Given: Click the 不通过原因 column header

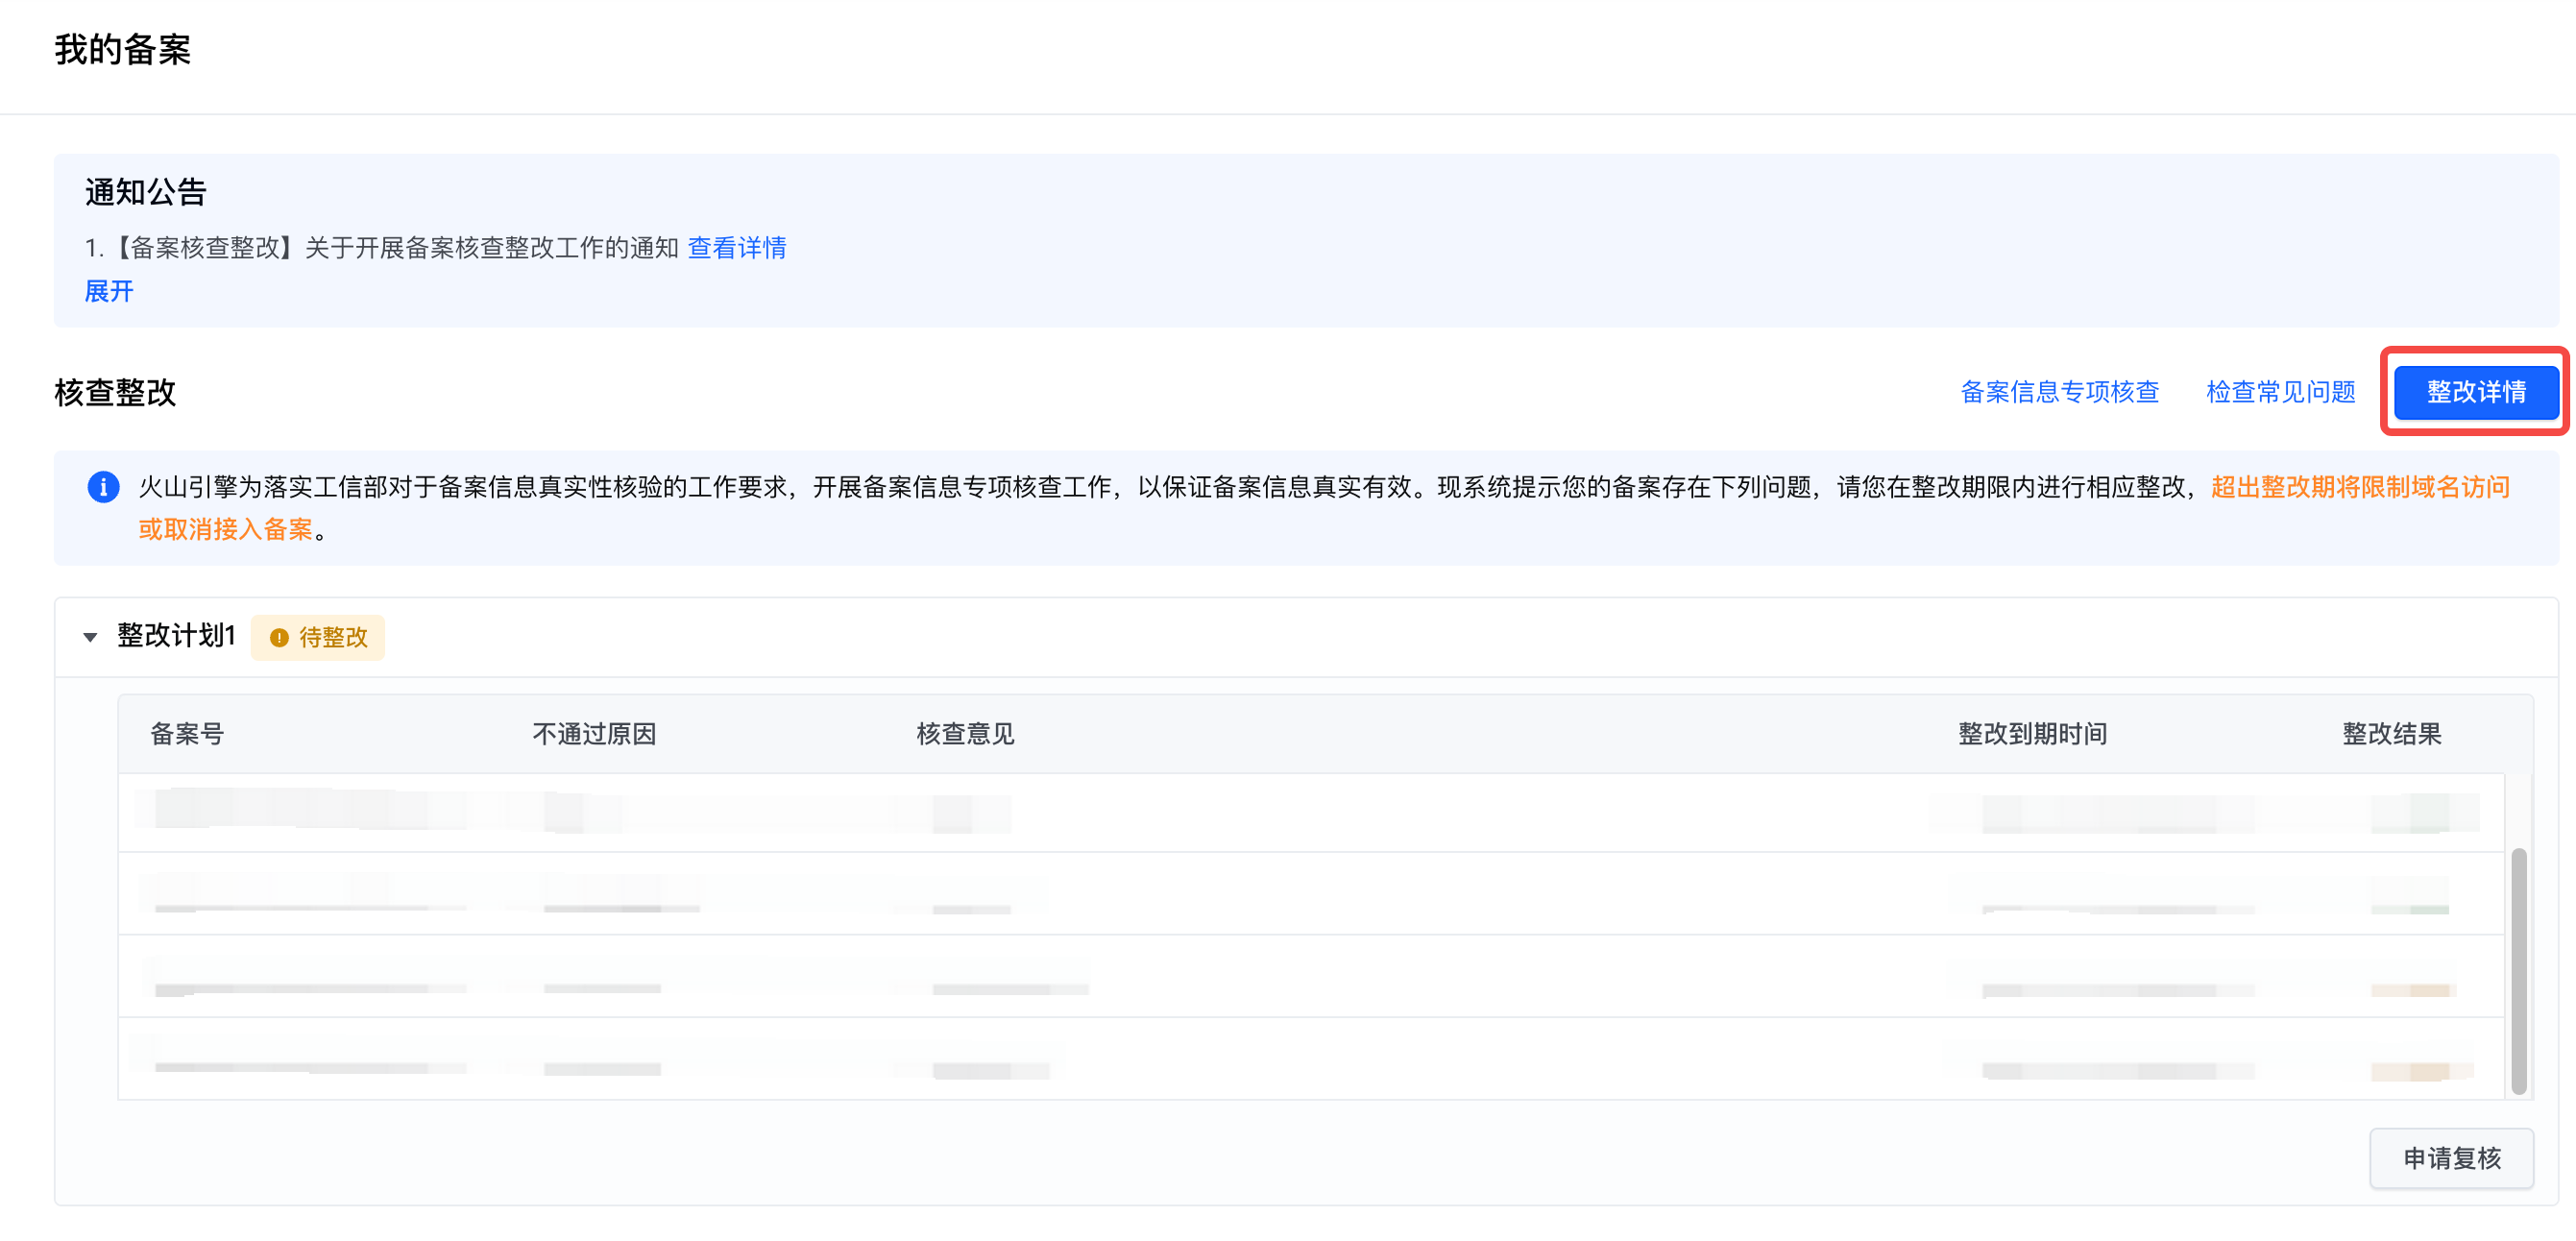Looking at the screenshot, I should tap(594, 734).
